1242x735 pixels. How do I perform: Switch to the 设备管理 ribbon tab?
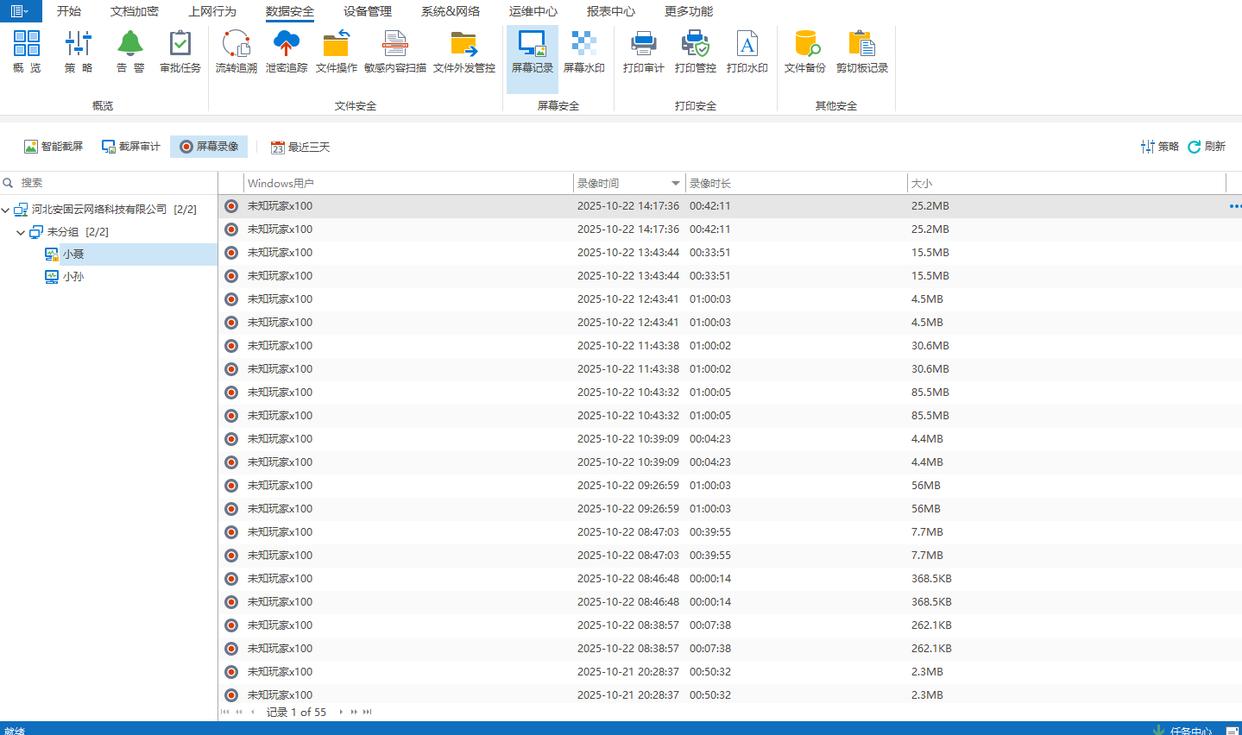(367, 12)
